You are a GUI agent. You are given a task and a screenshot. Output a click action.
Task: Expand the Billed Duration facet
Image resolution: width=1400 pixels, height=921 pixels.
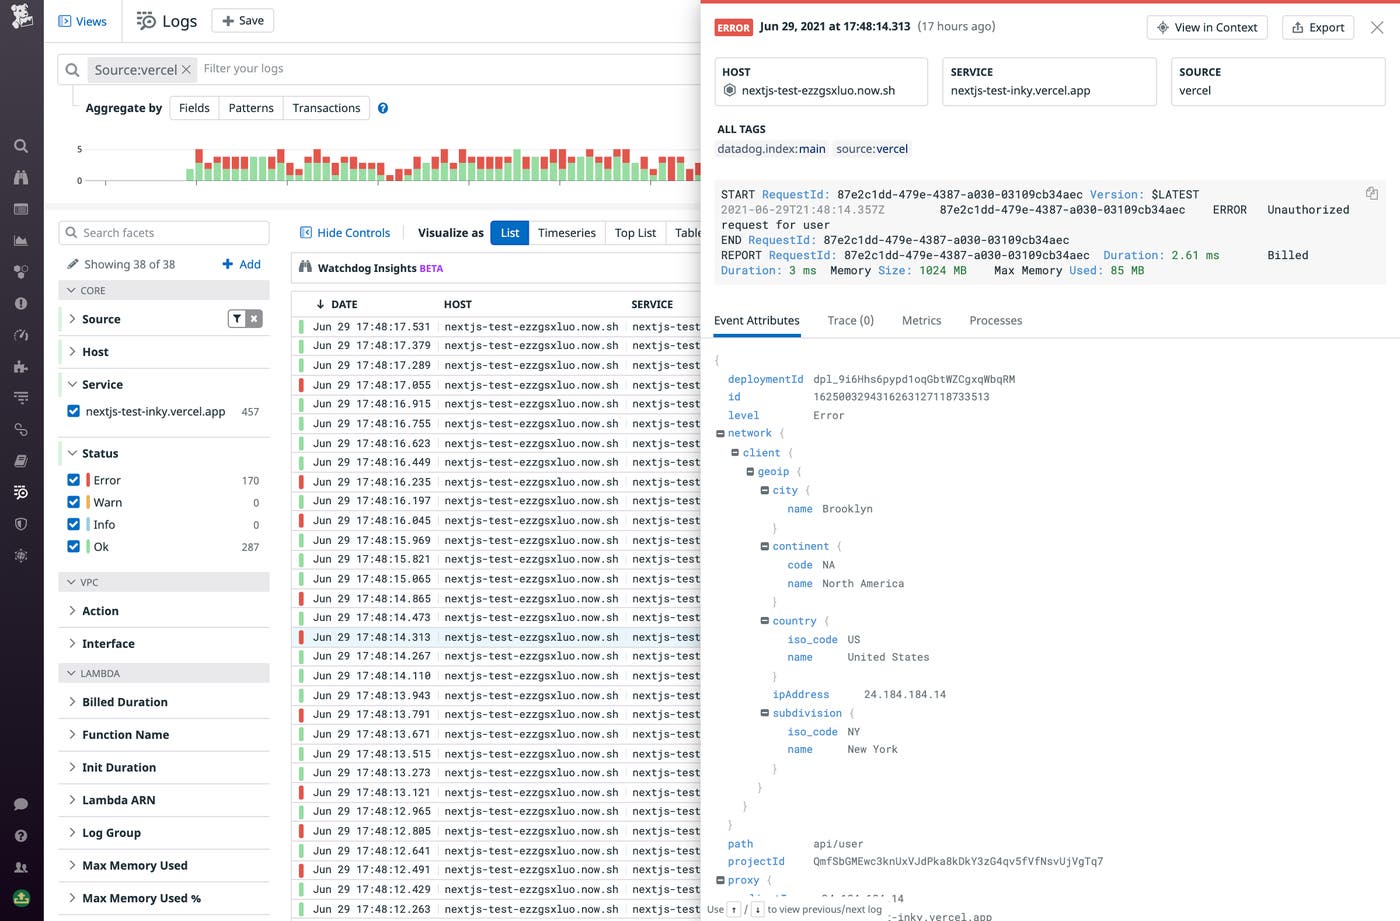click(x=124, y=701)
